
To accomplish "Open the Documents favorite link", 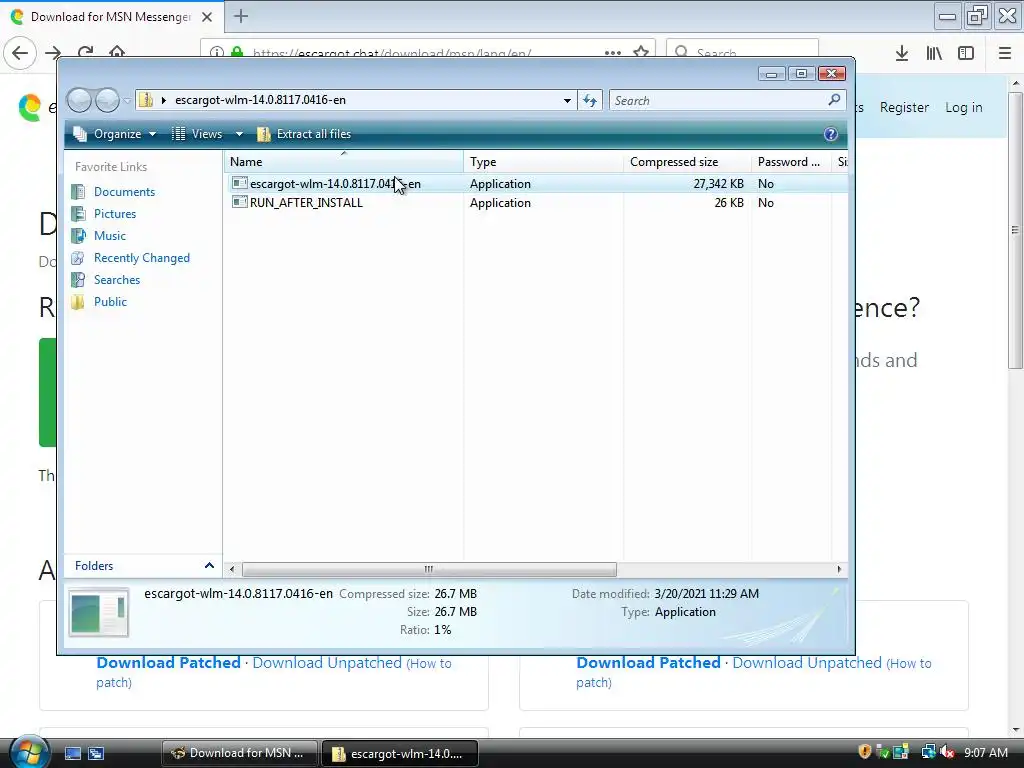I will click(124, 191).
